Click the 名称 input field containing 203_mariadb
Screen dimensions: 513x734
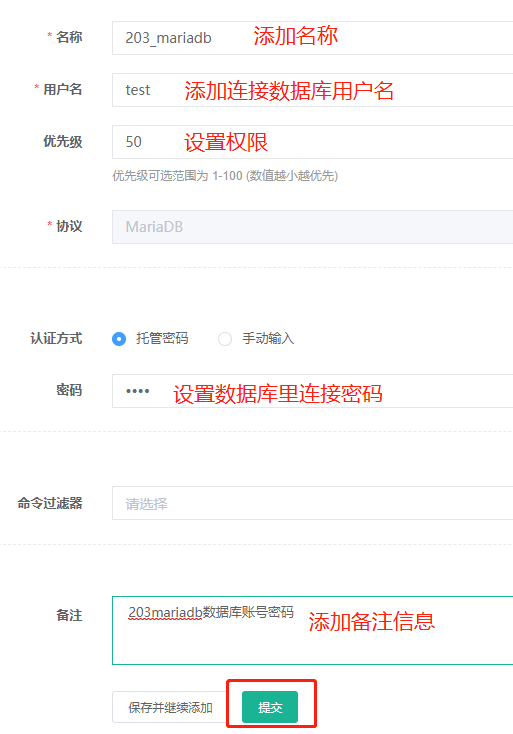pyautogui.click(x=313, y=38)
